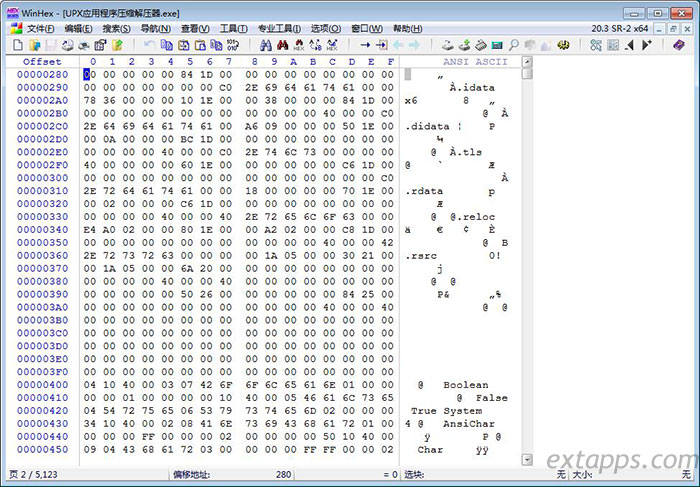Open the 专业工具(I) menu
Viewport: 700px width, 487px height.
coord(279,29)
